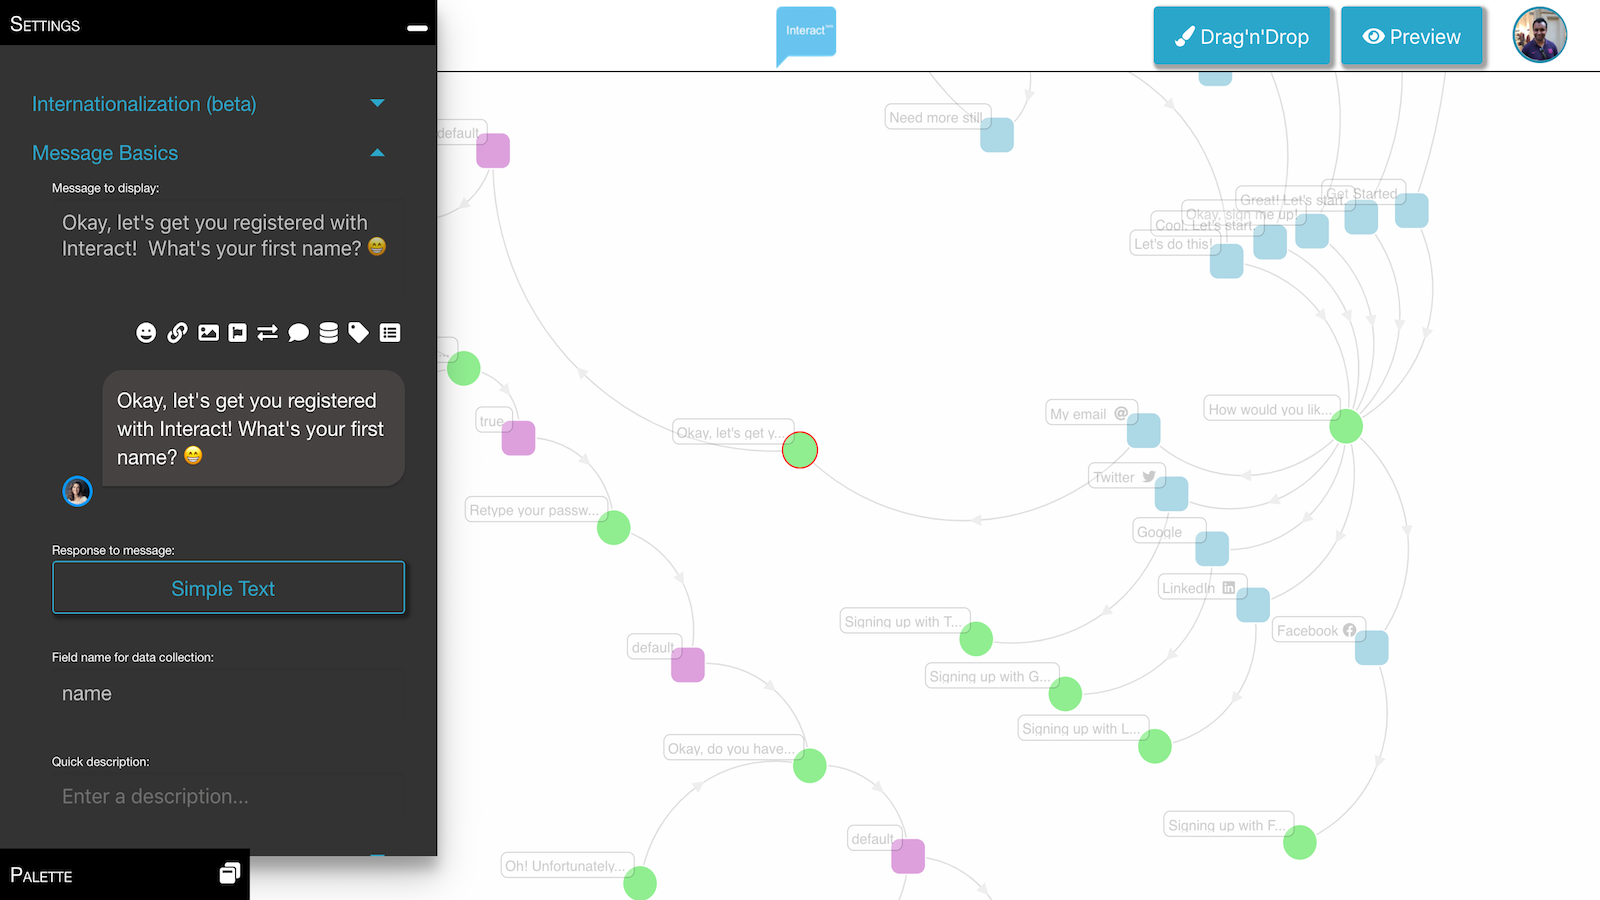This screenshot has width=1600, height=900.
Task: Select the 'Let's do this!' blue node
Action: (x=1227, y=261)
